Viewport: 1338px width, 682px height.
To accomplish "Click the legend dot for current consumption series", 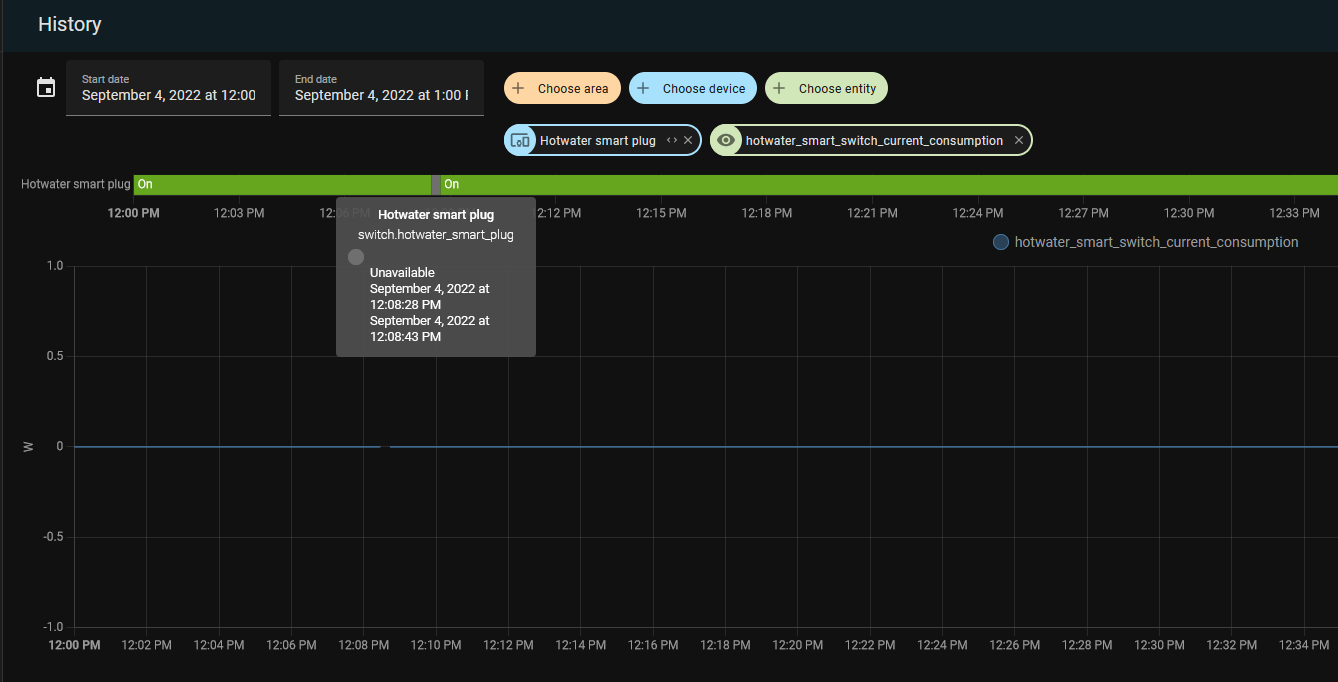I will (x=1000, y=242).
